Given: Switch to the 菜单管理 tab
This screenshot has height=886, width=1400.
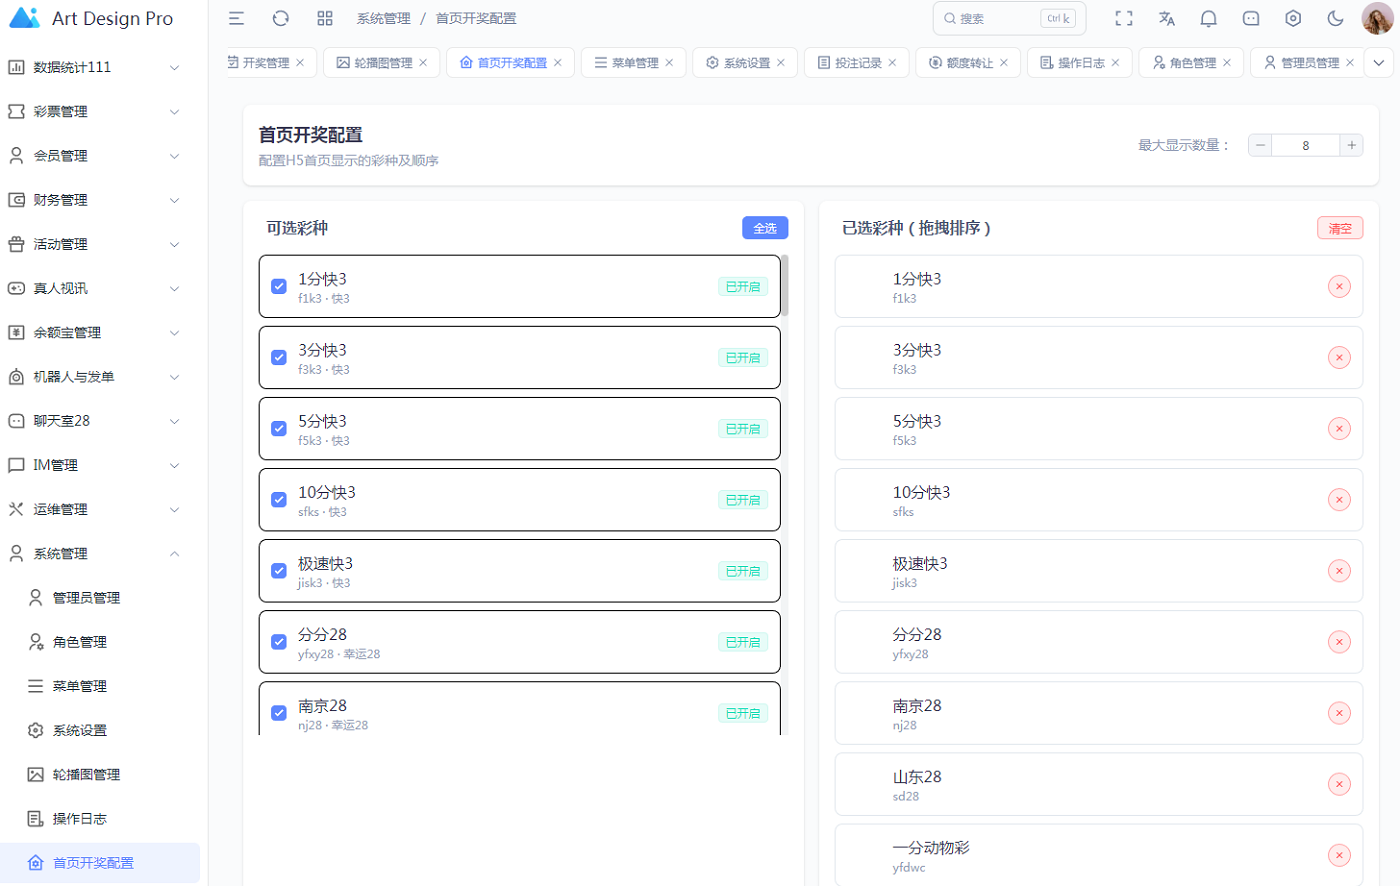Looking at the screenshot, I should 634,63.
